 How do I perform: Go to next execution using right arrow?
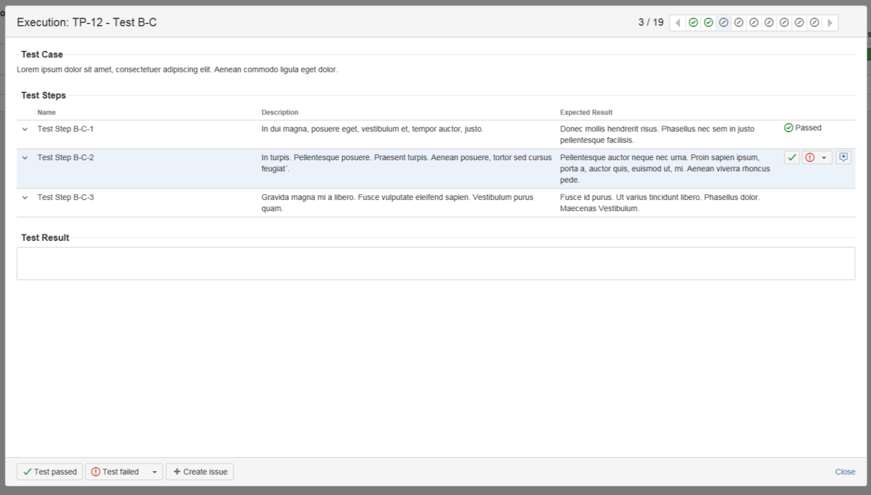click(x=830, y=22)
